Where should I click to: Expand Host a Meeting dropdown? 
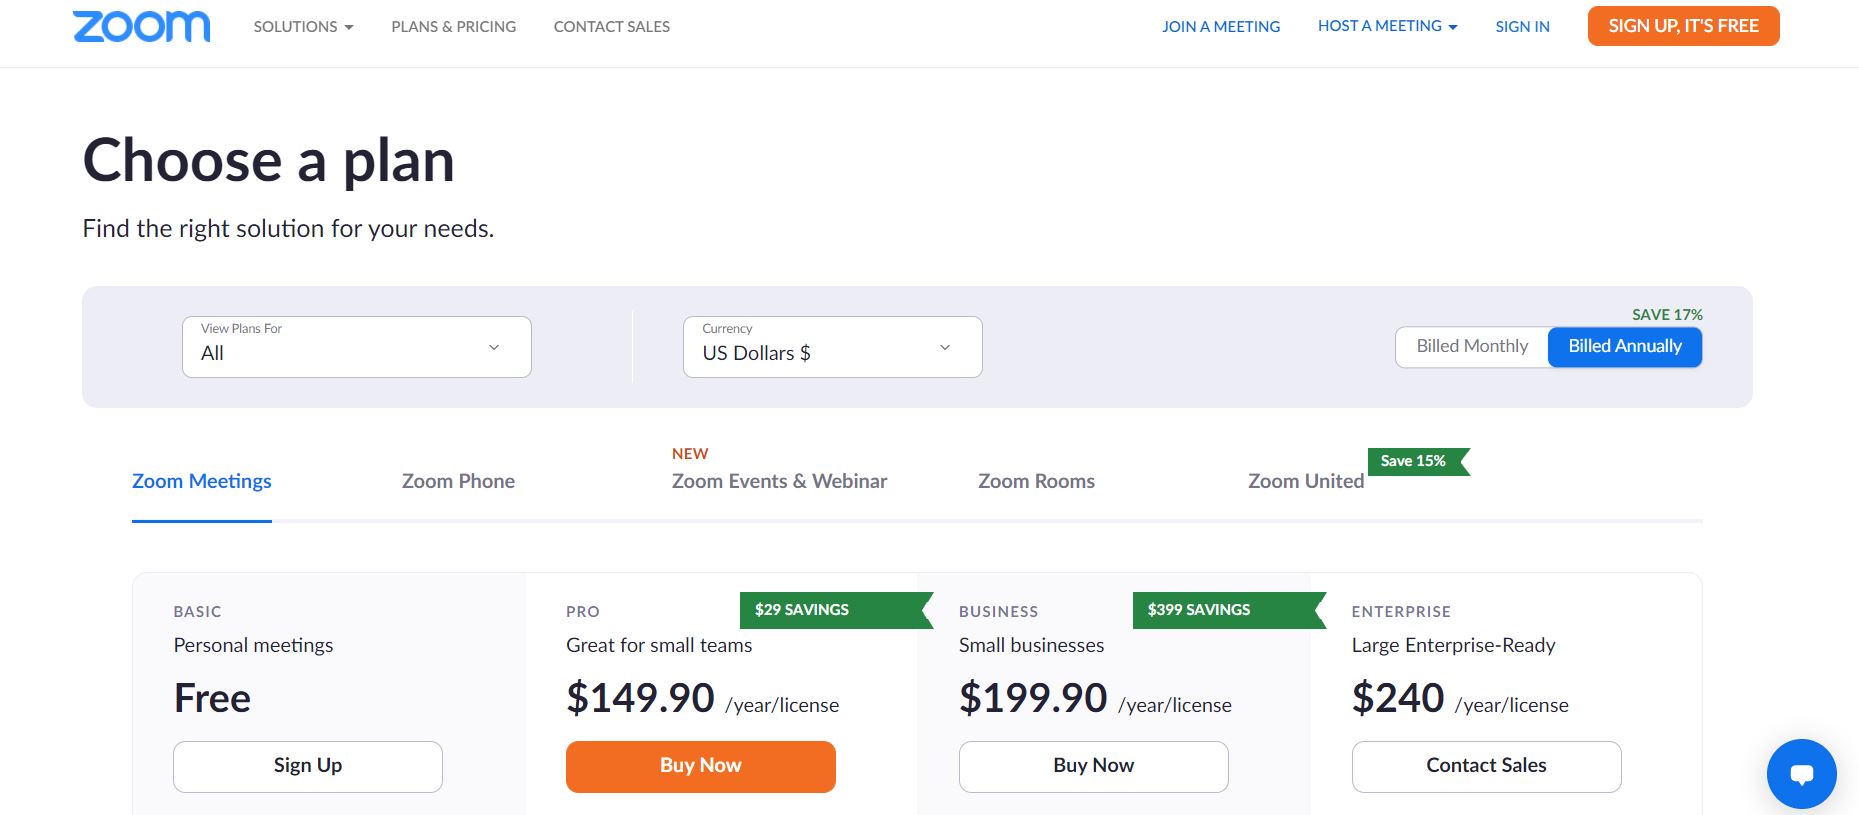pos(1387,26)
